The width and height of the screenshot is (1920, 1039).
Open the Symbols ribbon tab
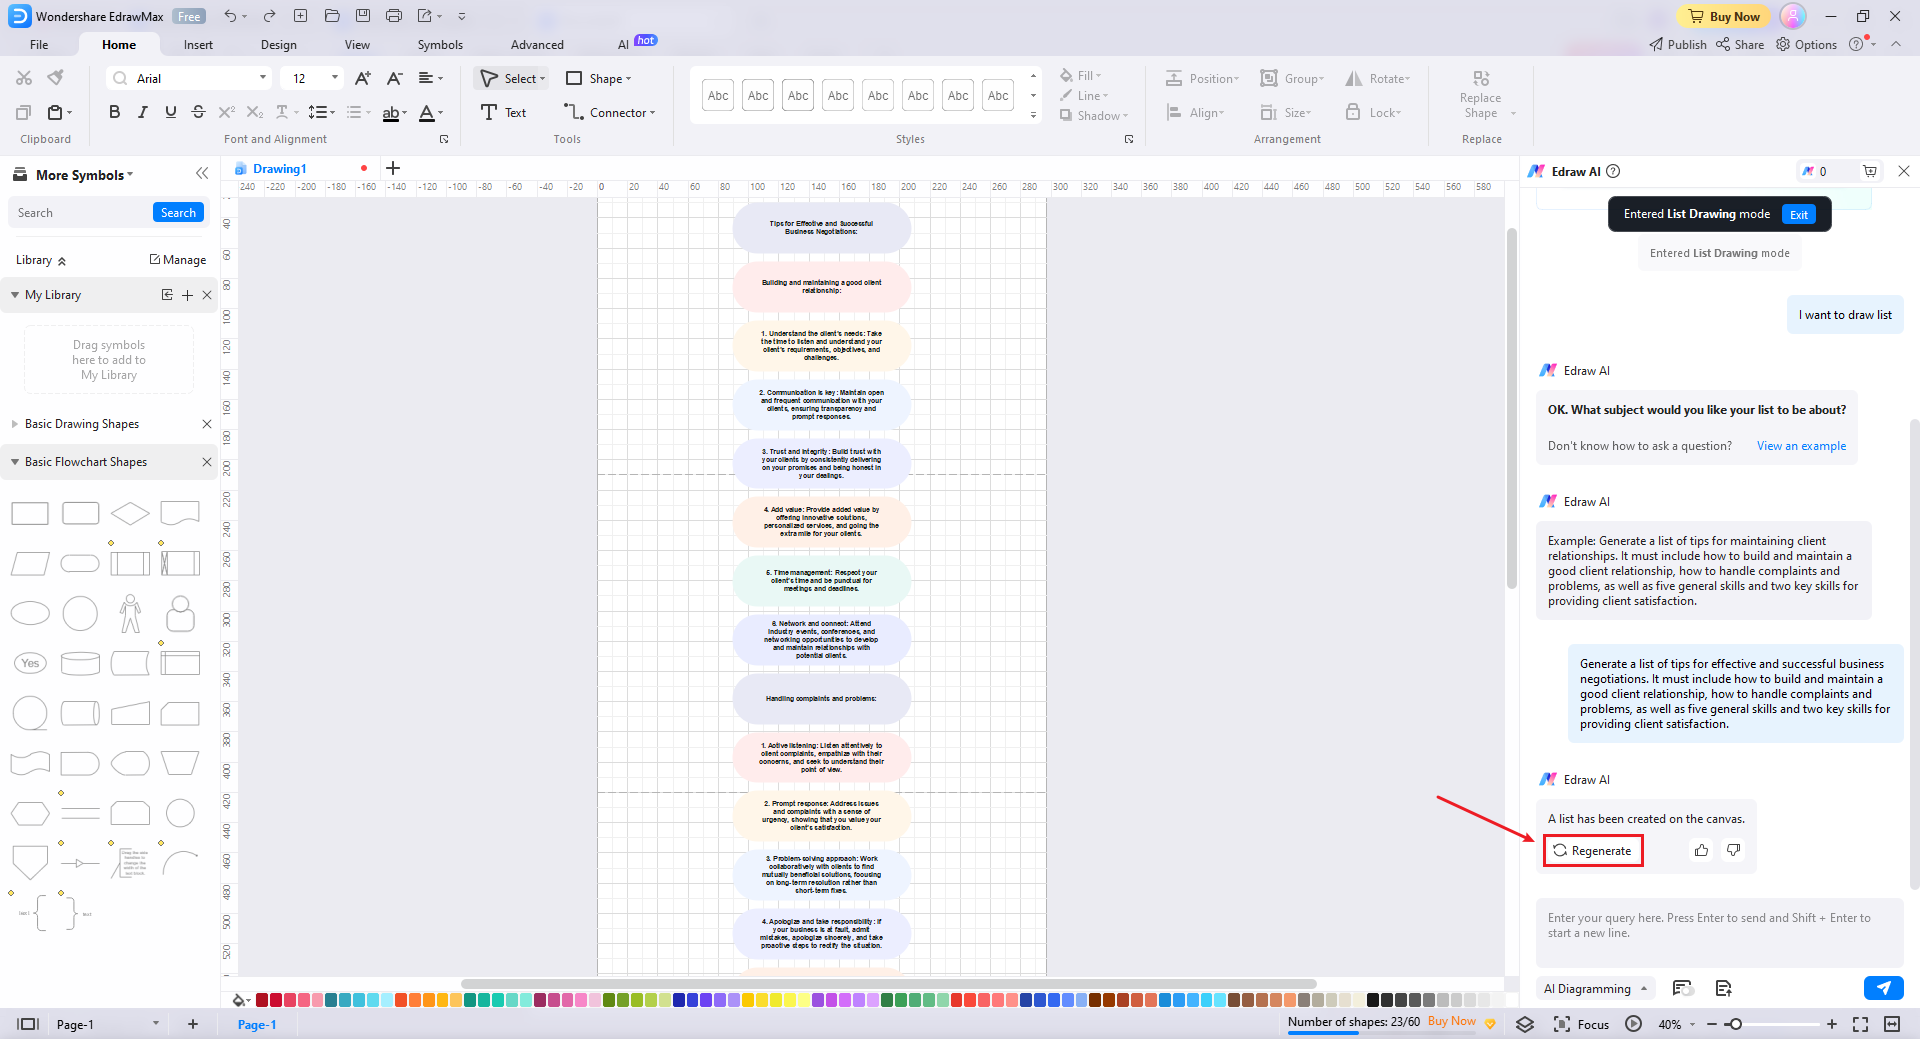point(440,45)
